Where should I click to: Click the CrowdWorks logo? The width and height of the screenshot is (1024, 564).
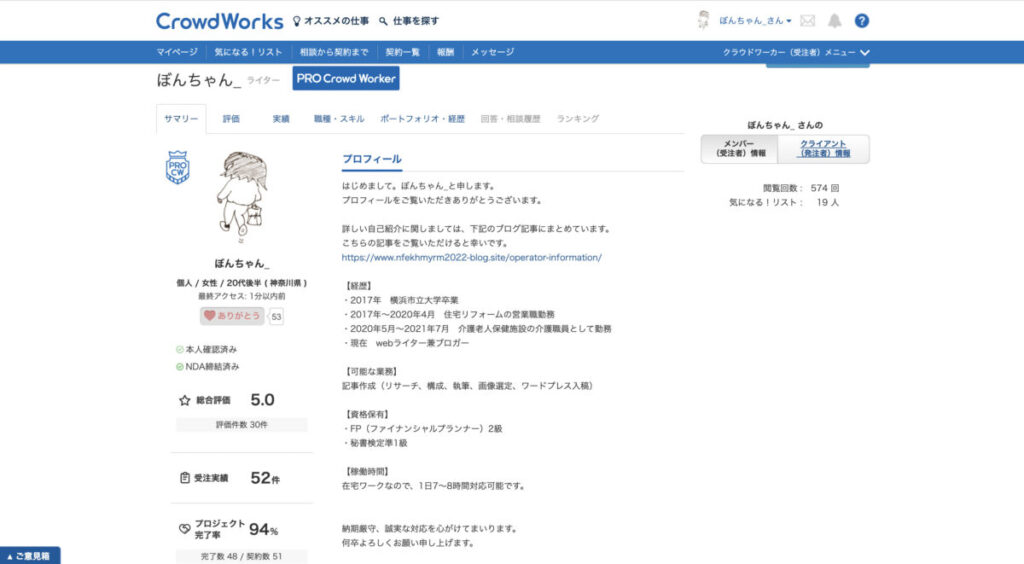pos(219,21)
